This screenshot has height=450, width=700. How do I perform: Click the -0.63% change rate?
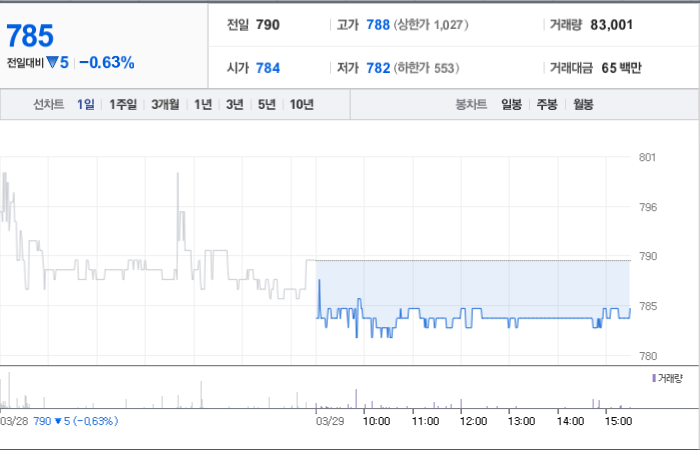tap(107, 62)
